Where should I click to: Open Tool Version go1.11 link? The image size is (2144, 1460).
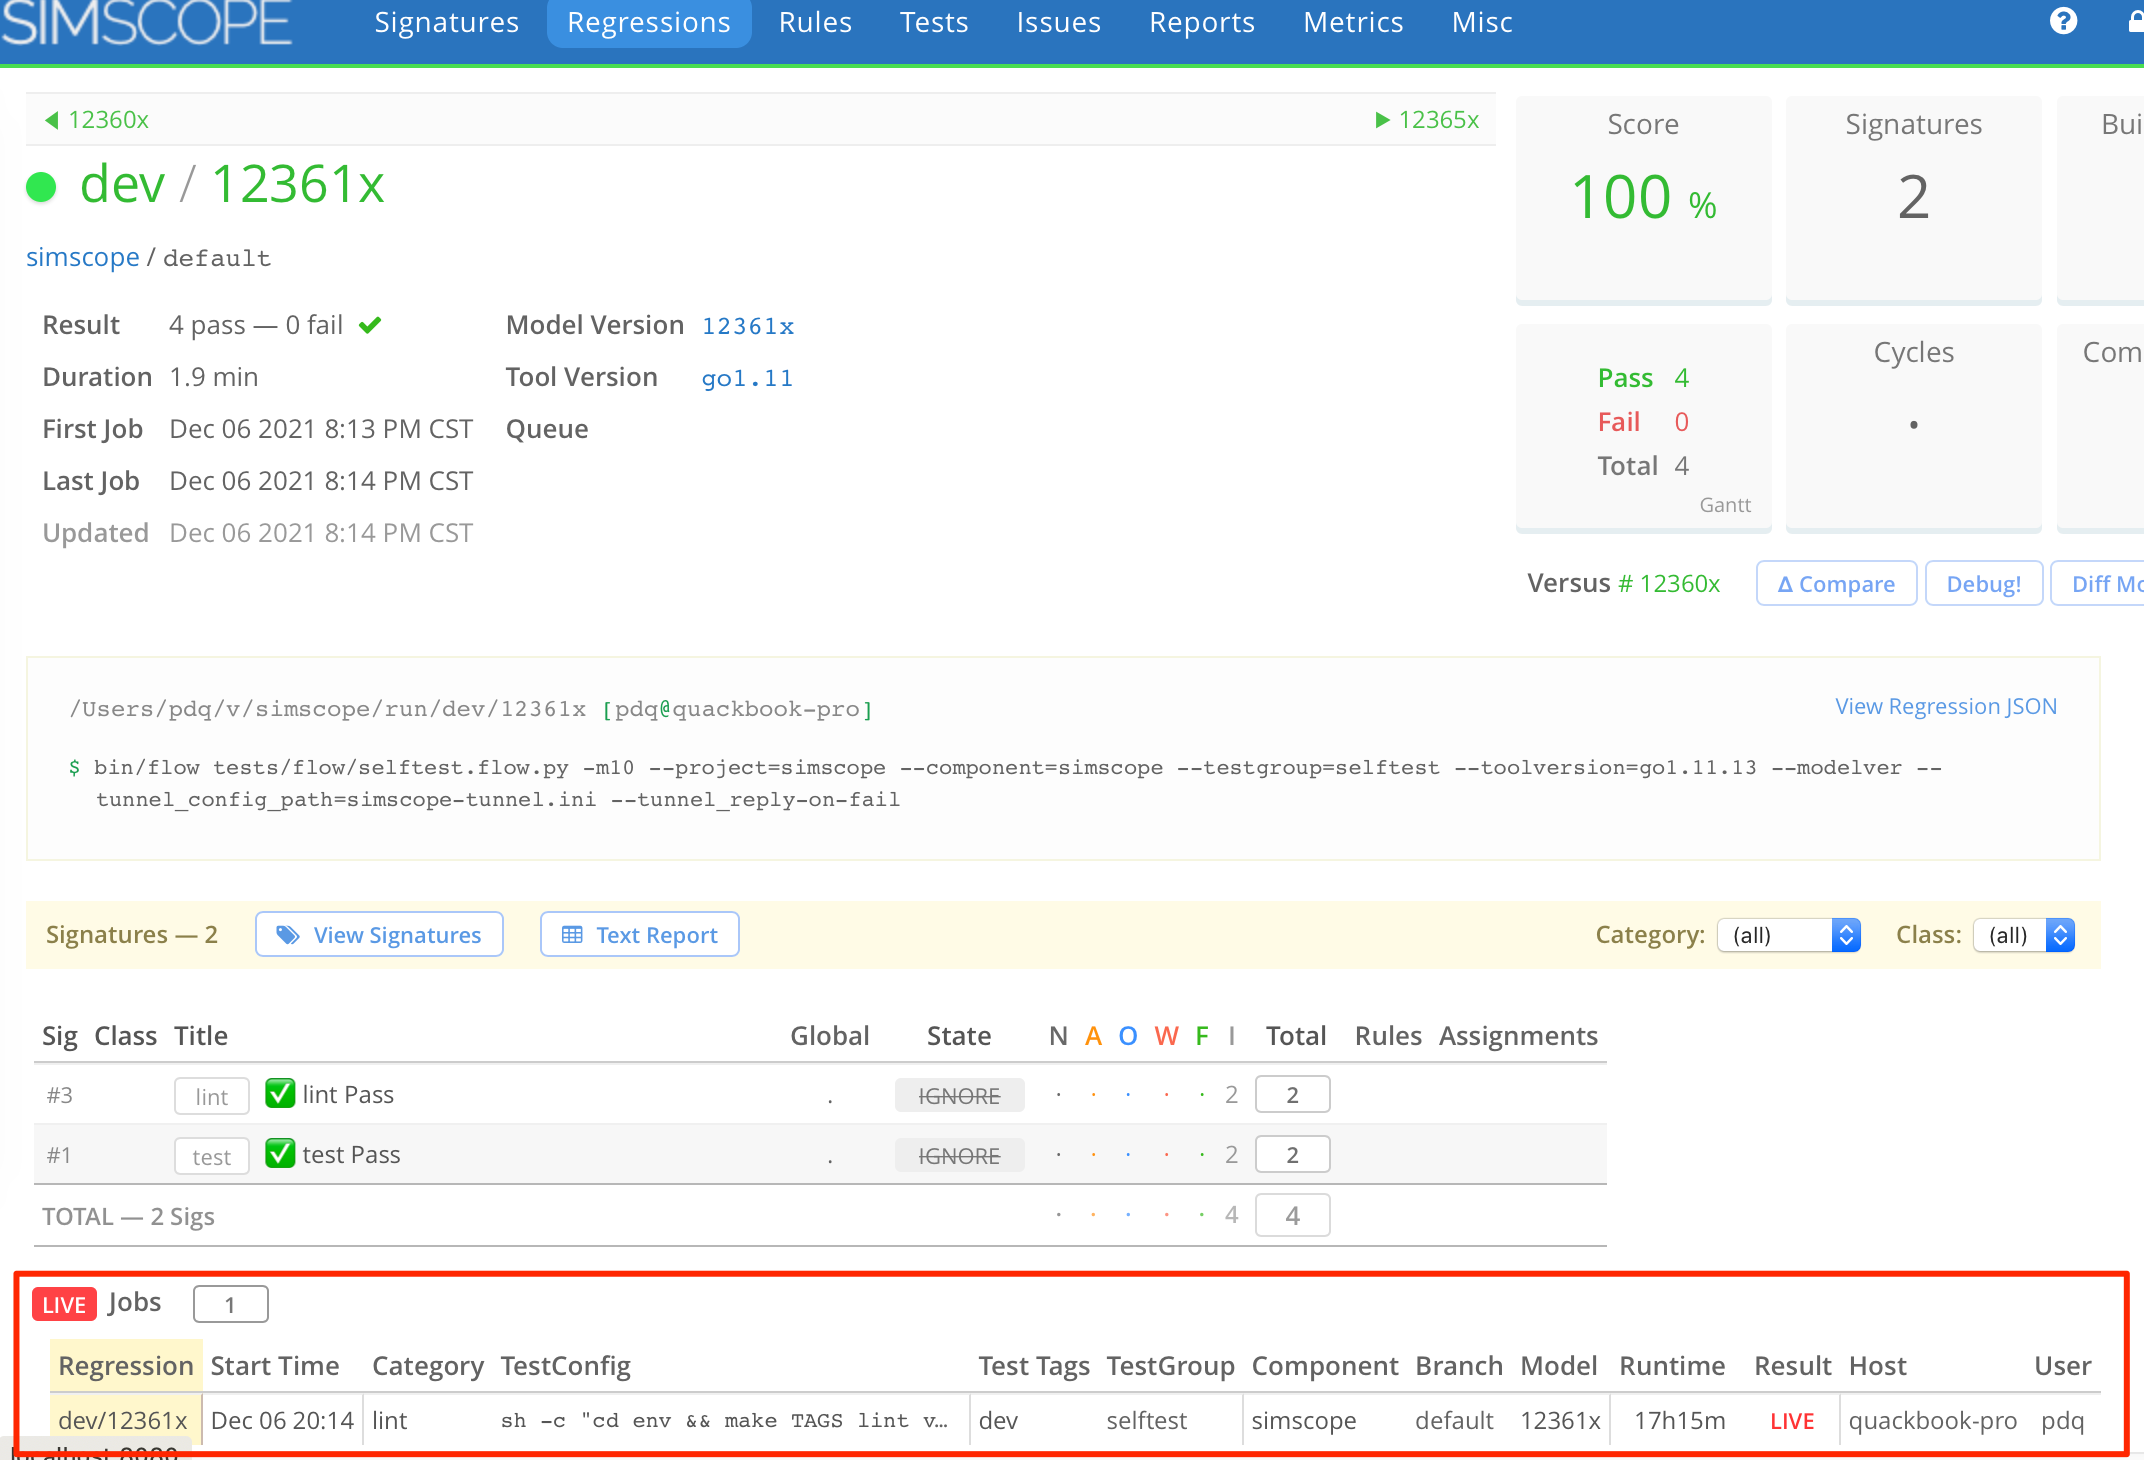(x=747, y=378)
